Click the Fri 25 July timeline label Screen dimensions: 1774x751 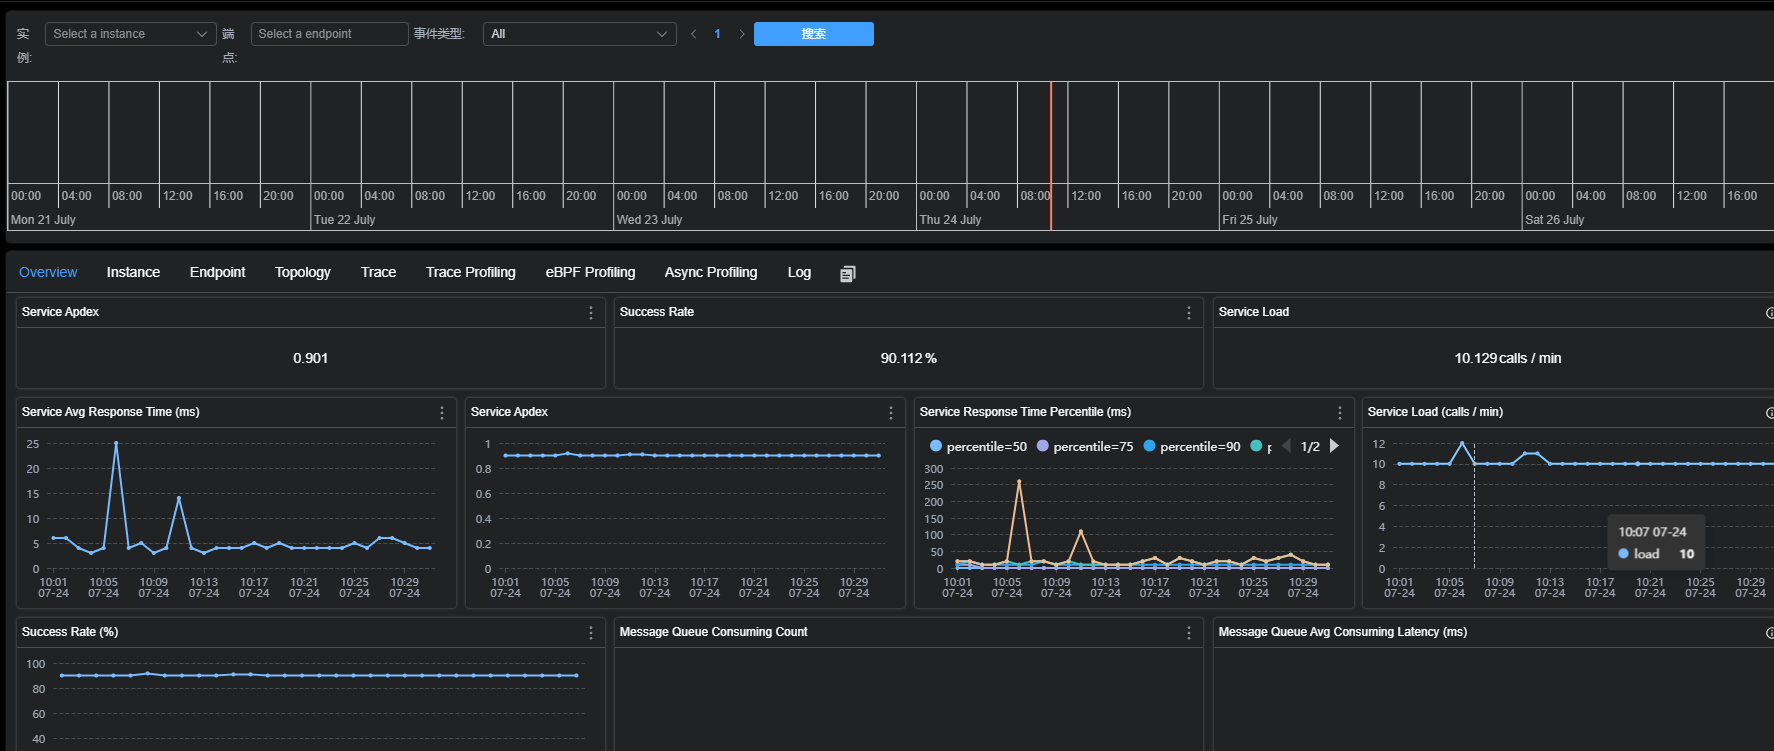click(x=1250, y=220)
